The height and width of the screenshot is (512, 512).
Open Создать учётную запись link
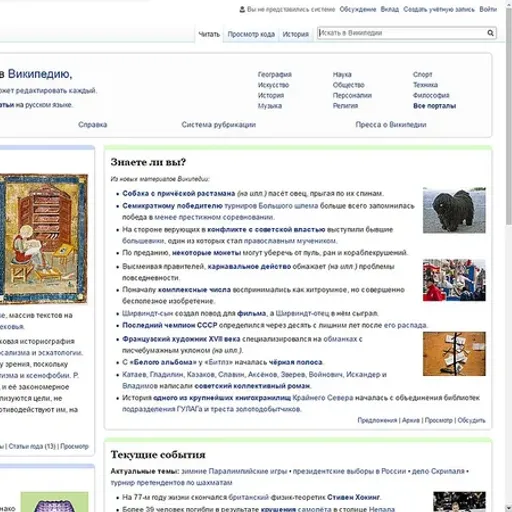tap(439, 9)
